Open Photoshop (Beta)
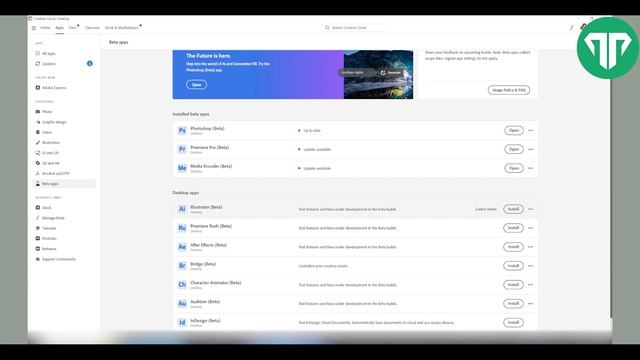Viewport: 640px width, 360px height. coord(514,131)
